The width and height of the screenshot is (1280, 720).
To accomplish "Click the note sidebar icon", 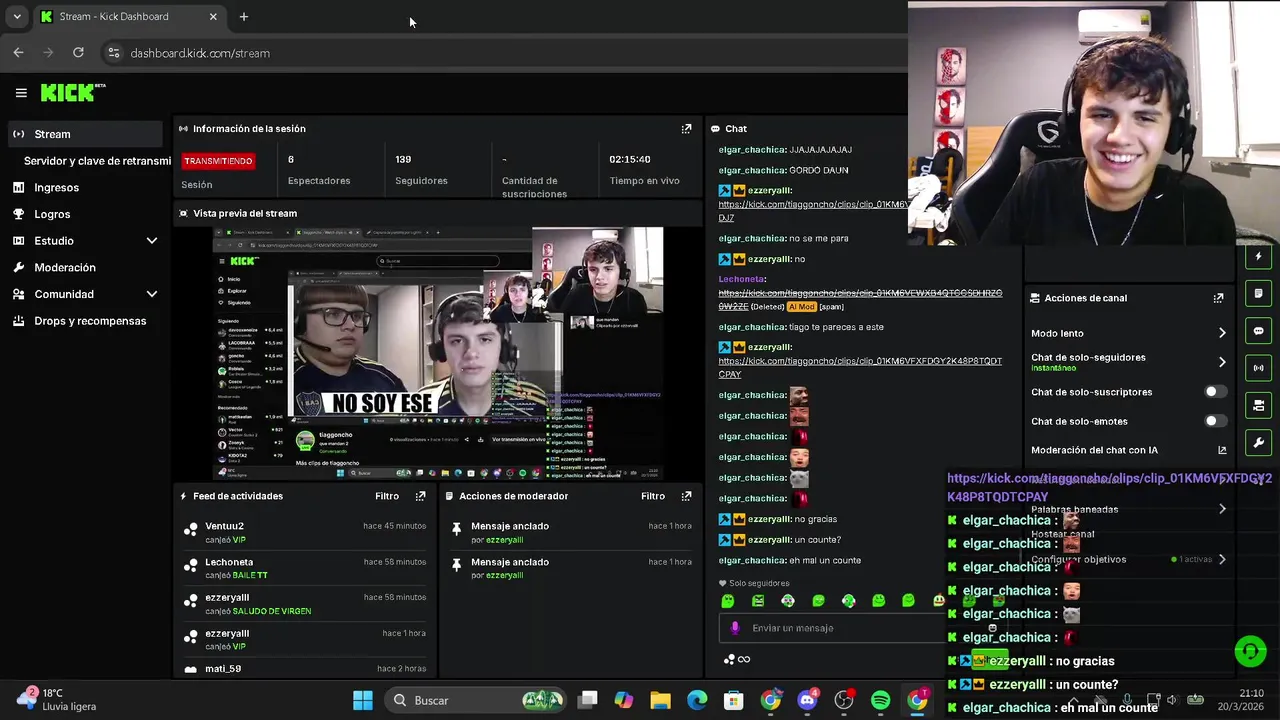I will (x=1258, y=294).
